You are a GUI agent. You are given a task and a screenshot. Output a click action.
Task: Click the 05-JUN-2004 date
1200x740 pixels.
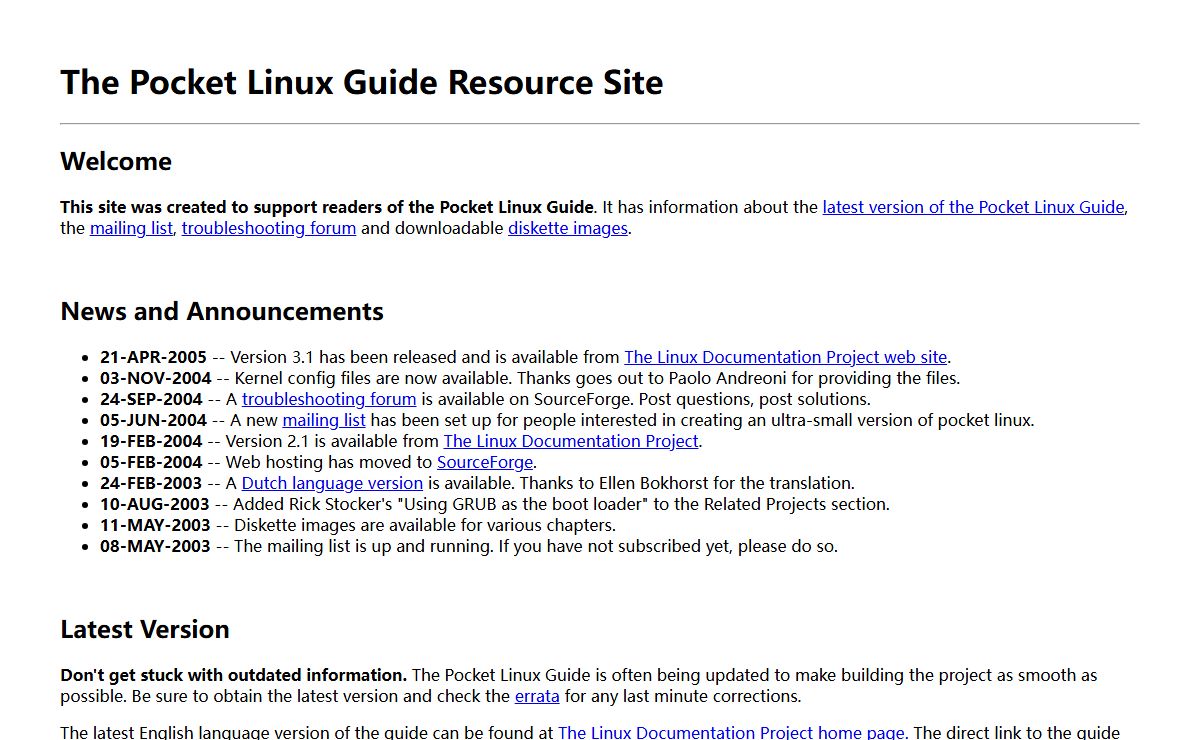click(153, 420)
